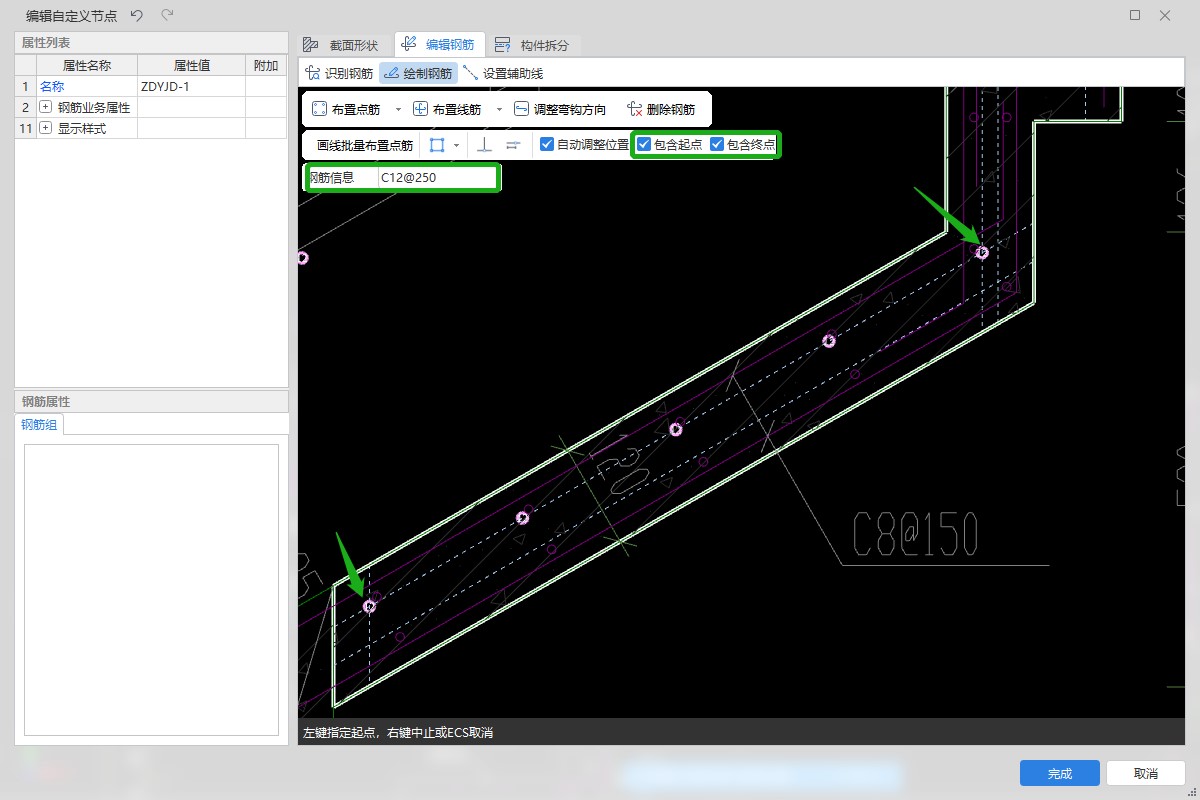Image resolution: width=1200 pixels, height=800 pixels.
Task: Select the 钢筋组 tab
Action: (39, 425)
